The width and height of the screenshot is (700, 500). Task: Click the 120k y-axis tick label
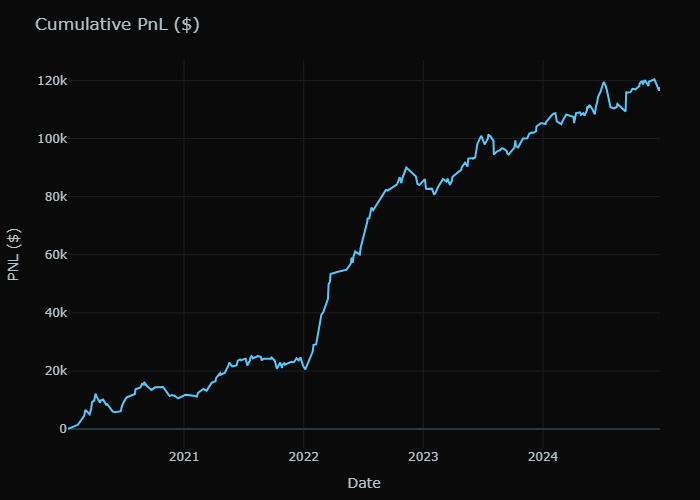(50, 81)
